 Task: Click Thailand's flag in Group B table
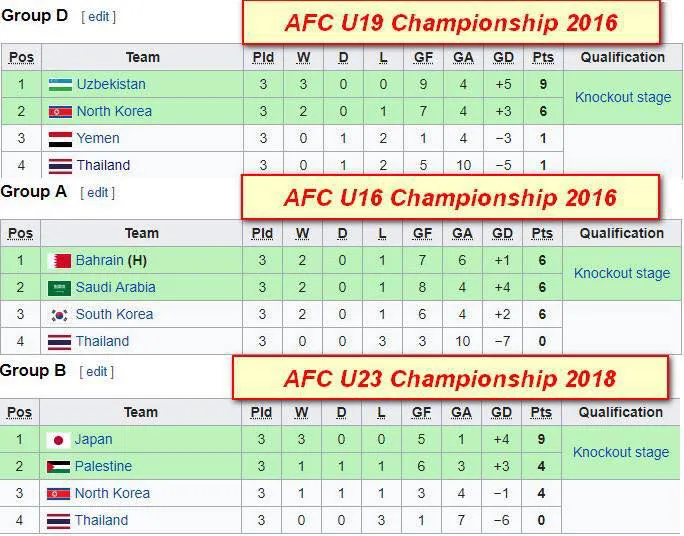(x=57, y=521)
